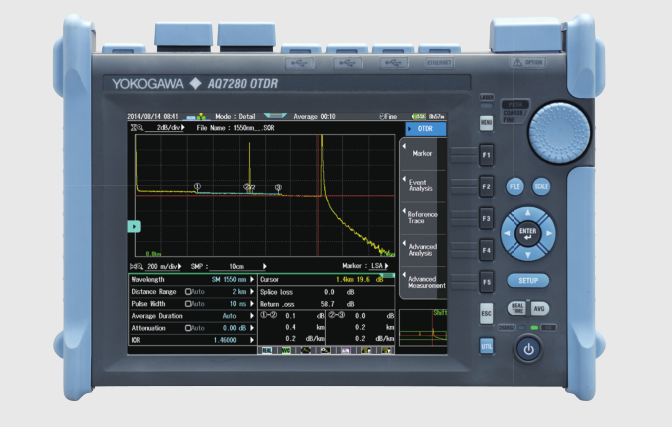Open the Attenuation 0.00 dB options arrow
Viewport: 672px width, 427px height.
(x=252, y=328)
